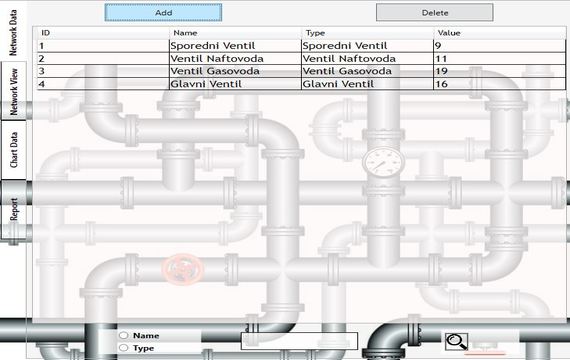This screenshot has height=360, width=570.
Task: Click the Glavni Ventil type cell
Action: click(368, 84)
